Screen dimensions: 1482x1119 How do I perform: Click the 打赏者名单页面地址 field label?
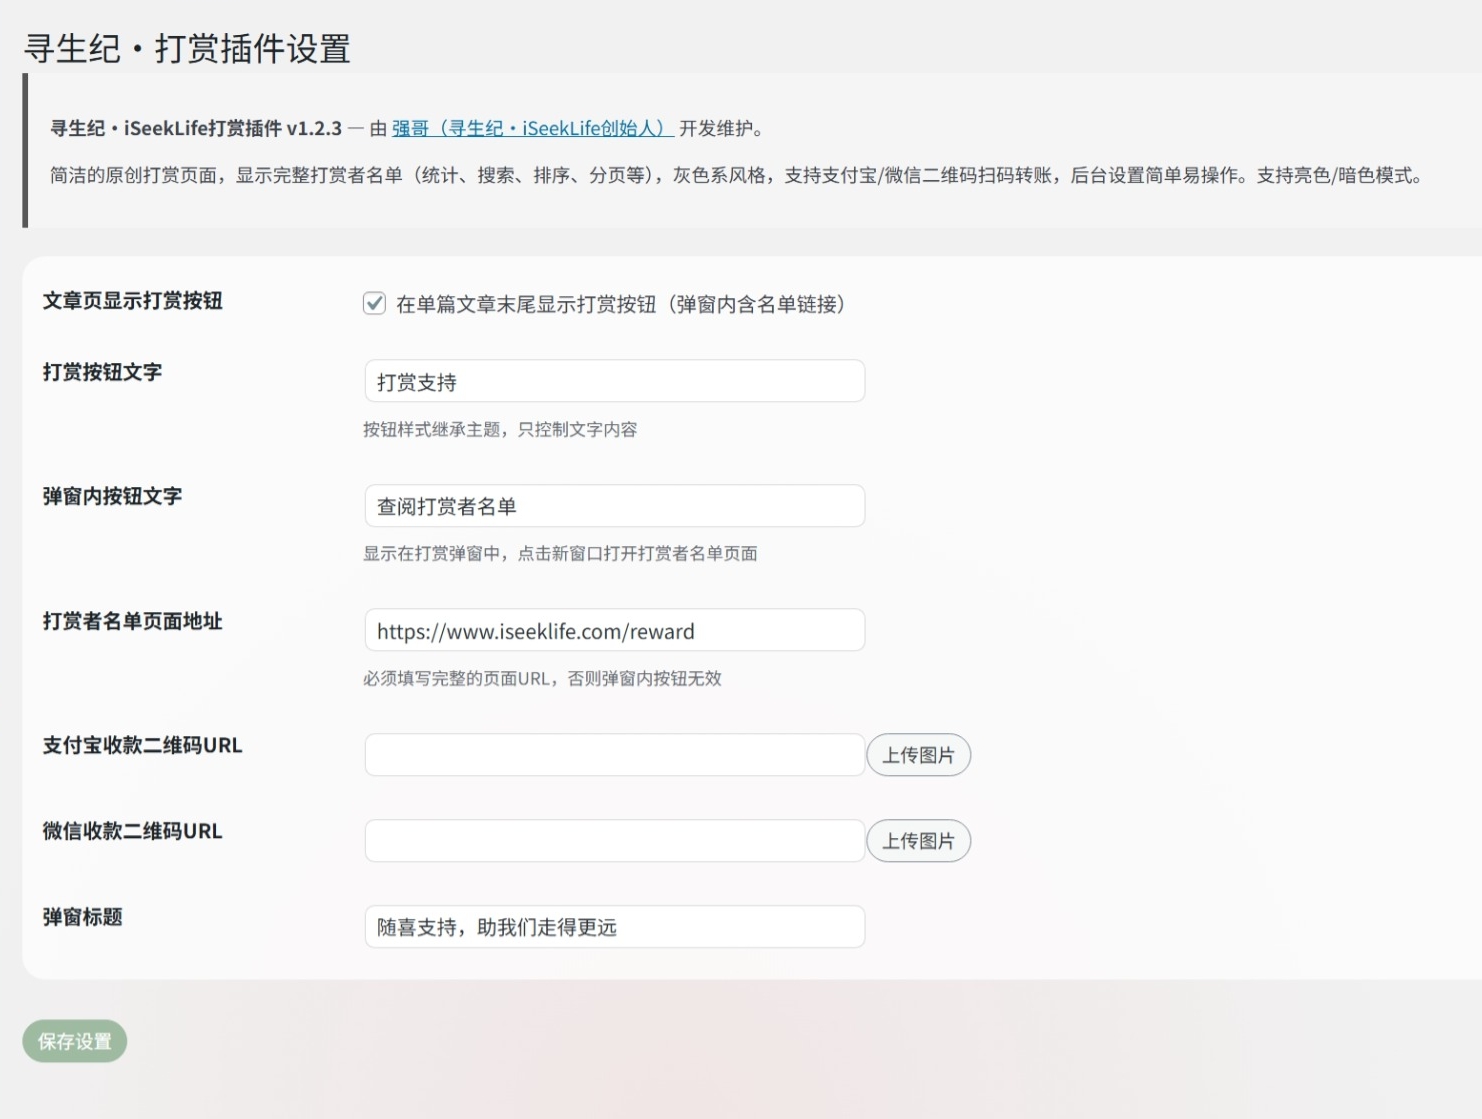[132, 621]
